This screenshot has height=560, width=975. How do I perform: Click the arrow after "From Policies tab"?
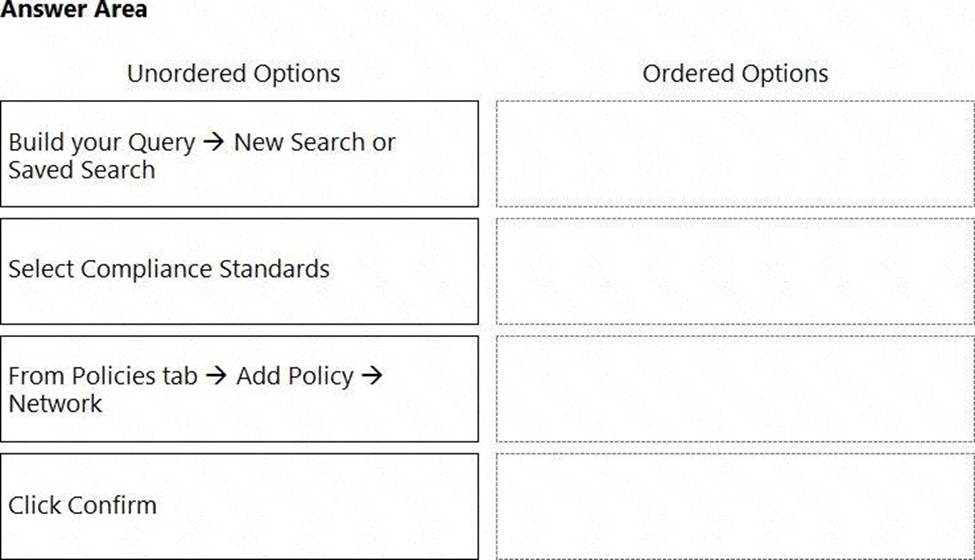pyautogui.click(x=216, y=376)
